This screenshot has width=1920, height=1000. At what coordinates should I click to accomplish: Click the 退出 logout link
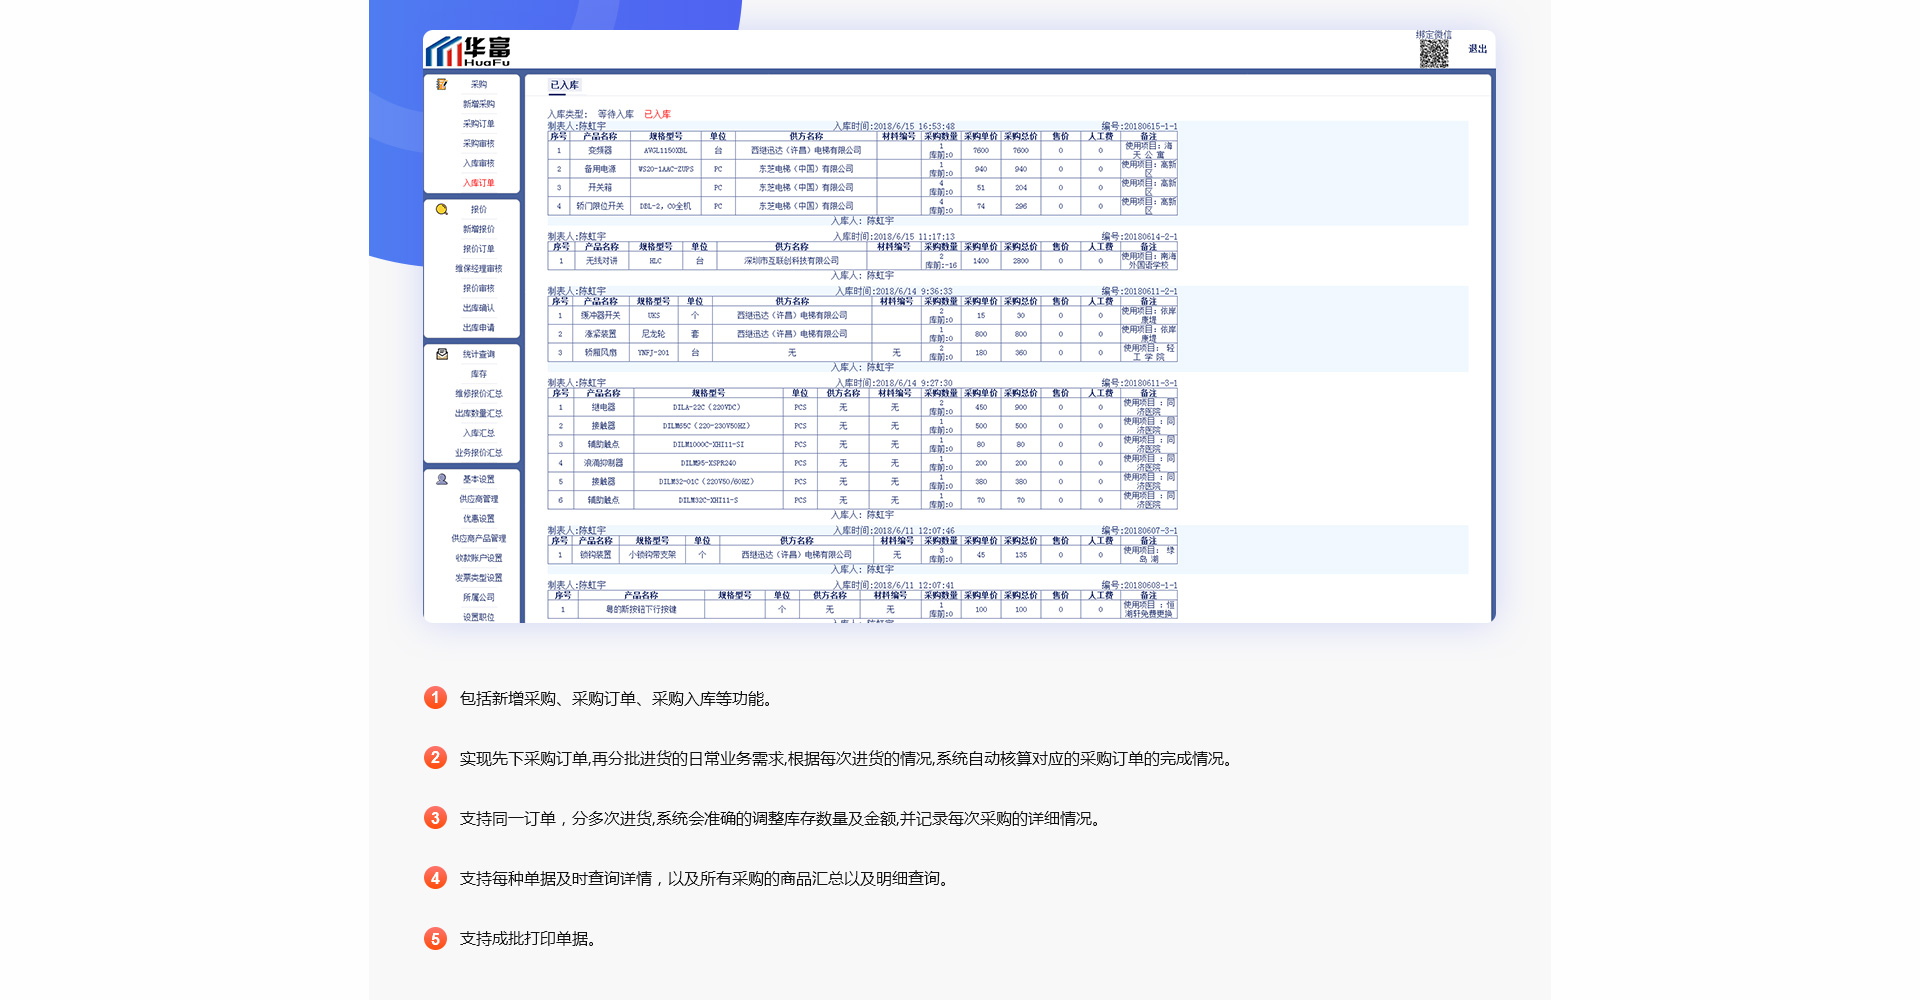click(1477, 49)
